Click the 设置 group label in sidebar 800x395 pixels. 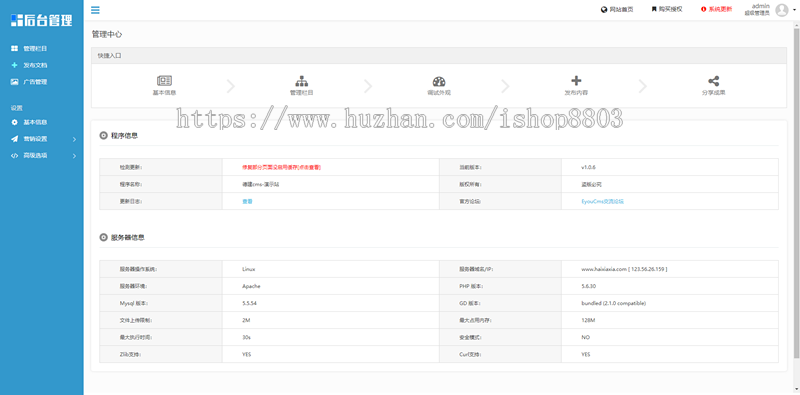(x=17, y=108)
